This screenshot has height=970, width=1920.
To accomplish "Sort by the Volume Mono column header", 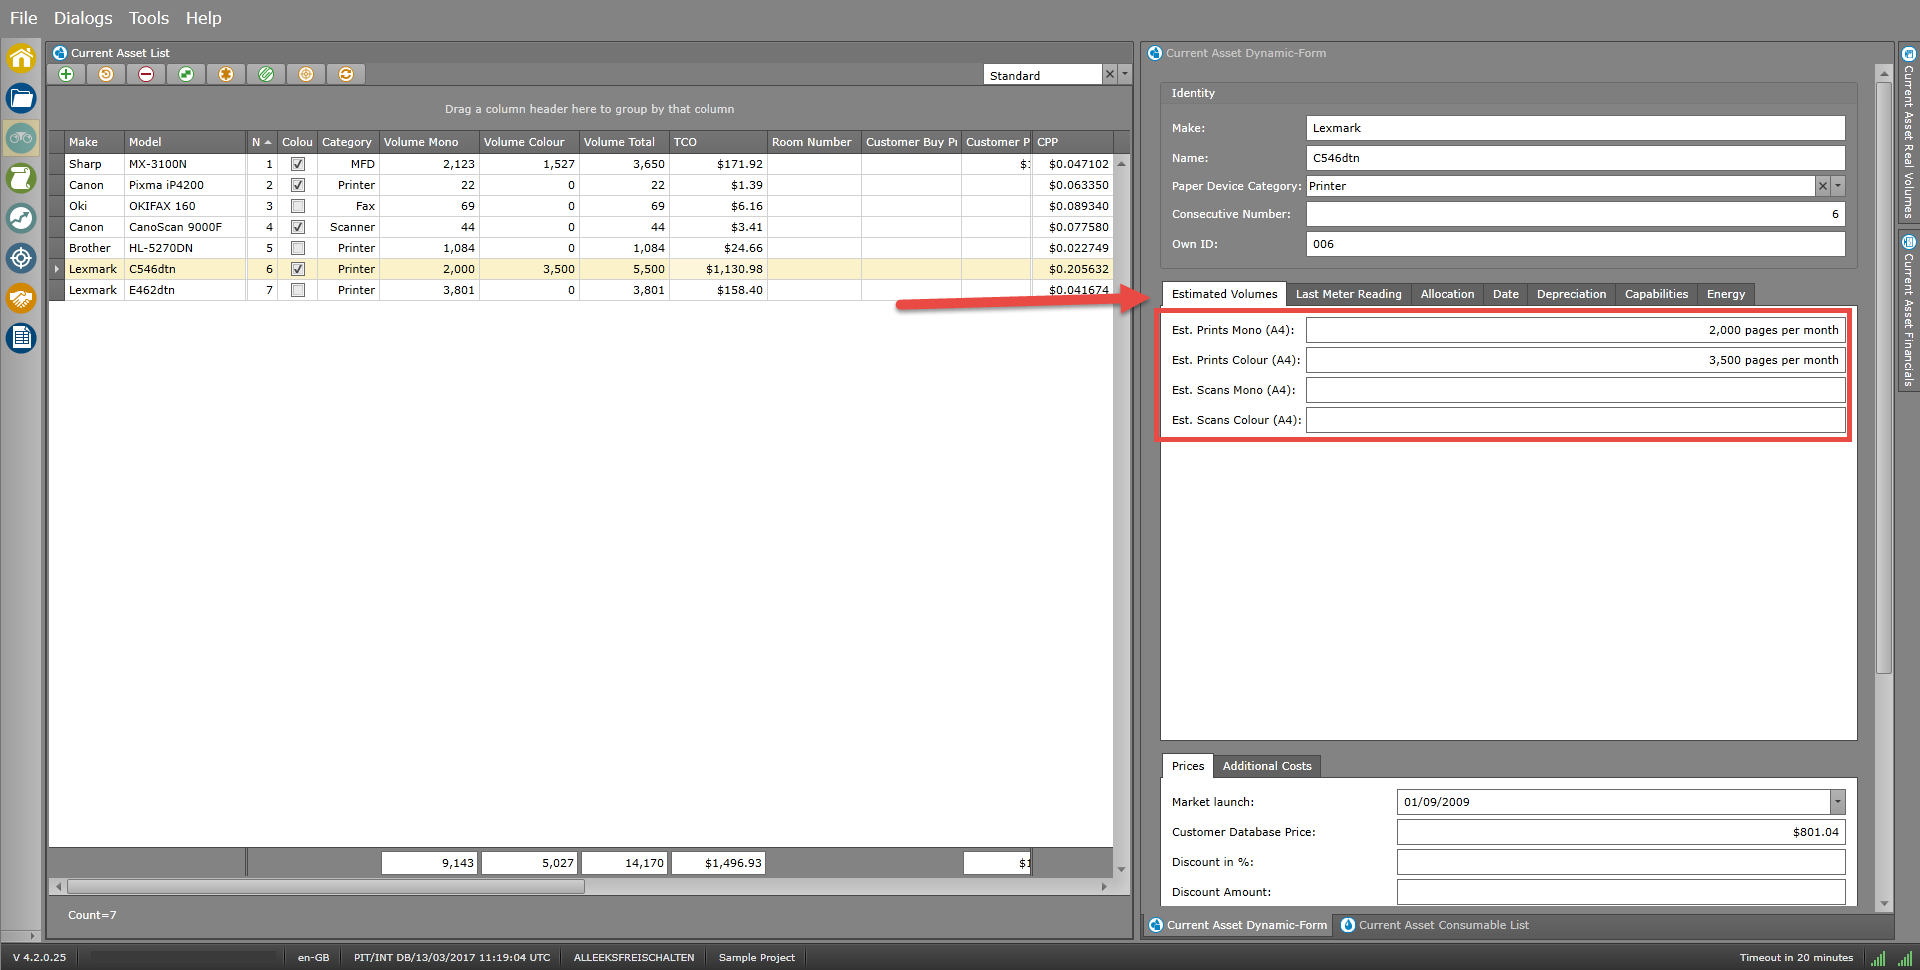I will (429, 142).
